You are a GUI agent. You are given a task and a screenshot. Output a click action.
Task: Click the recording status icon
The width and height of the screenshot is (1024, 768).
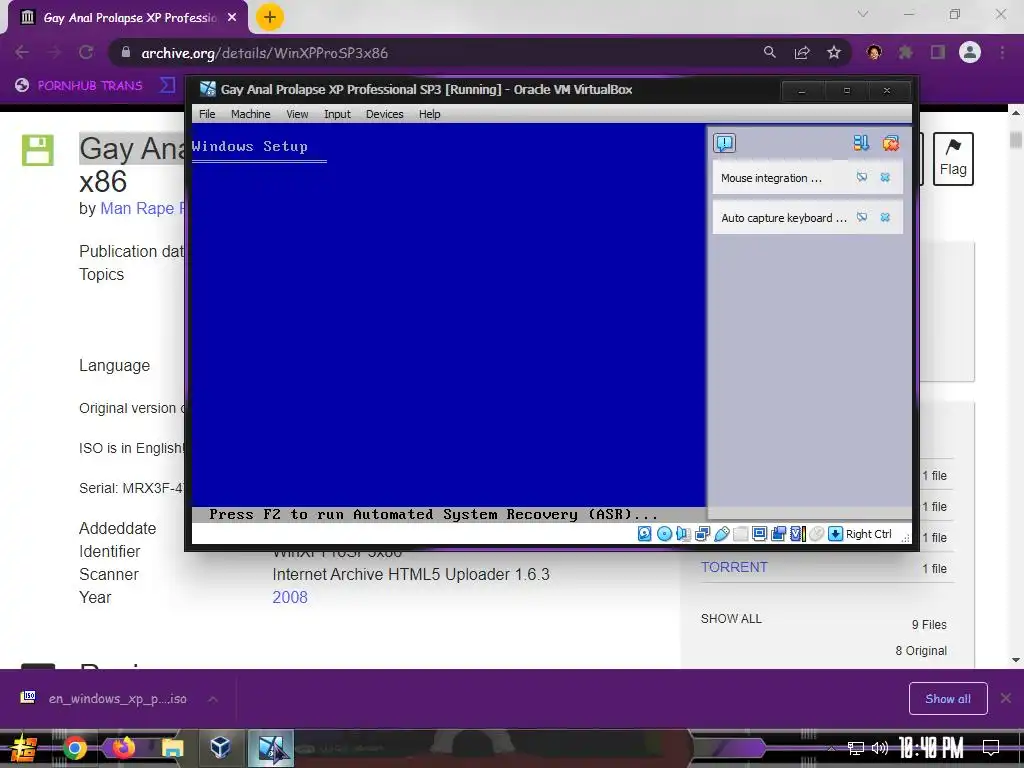click(778, 534)
